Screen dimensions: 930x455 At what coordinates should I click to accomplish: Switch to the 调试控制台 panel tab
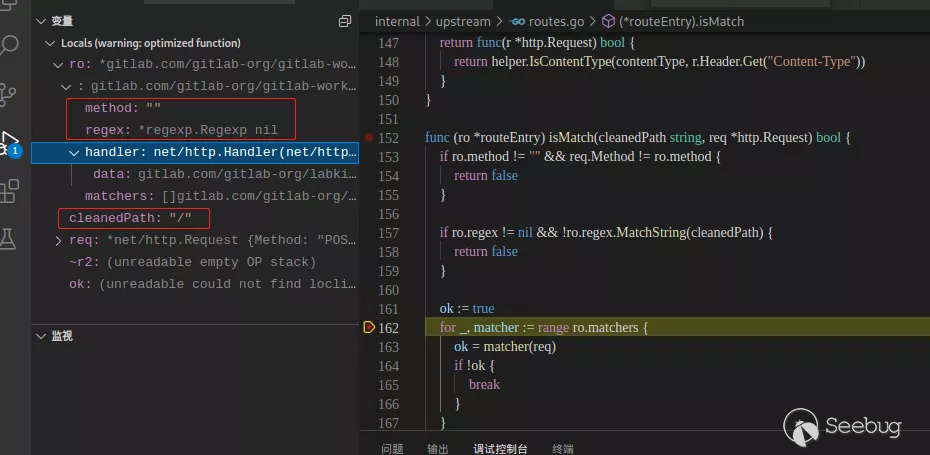tap(500, 449)
